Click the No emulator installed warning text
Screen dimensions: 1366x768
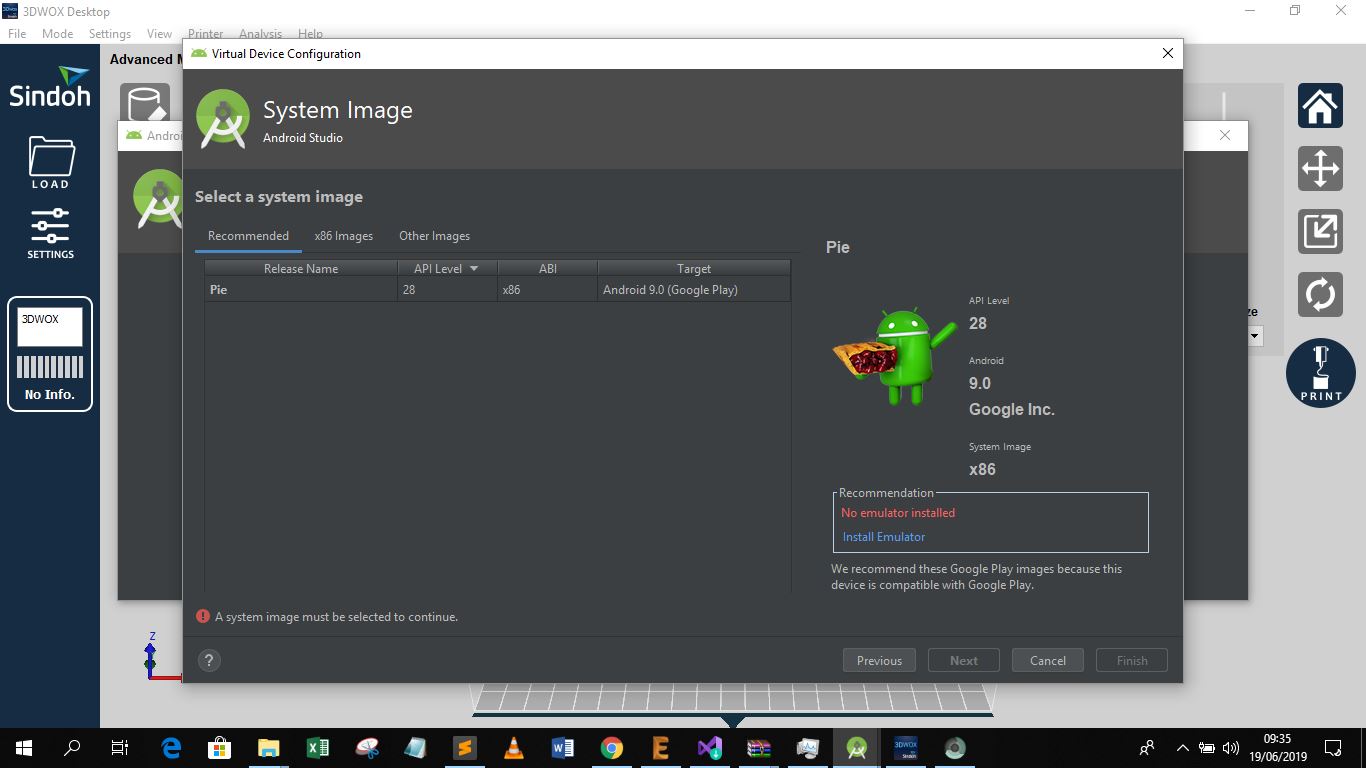point(898,513)
